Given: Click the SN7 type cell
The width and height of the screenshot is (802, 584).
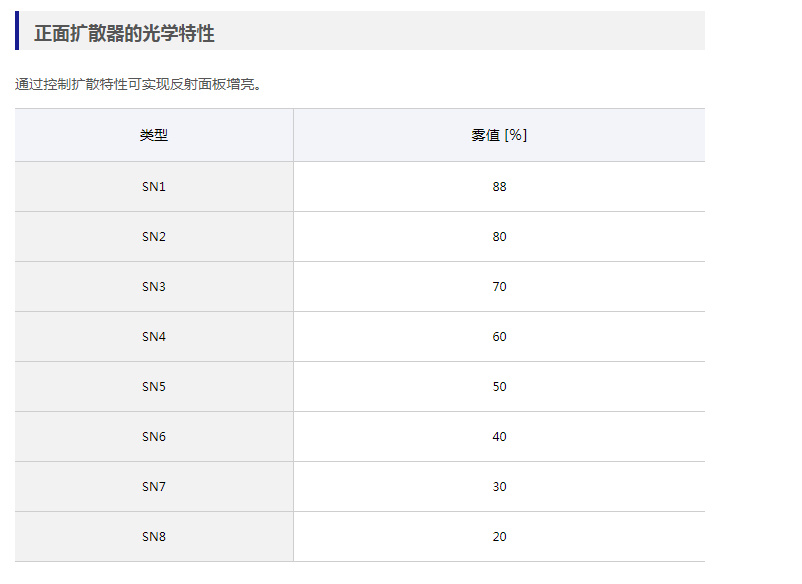Looking at the screenshot, I should click(x=154, y=487).
